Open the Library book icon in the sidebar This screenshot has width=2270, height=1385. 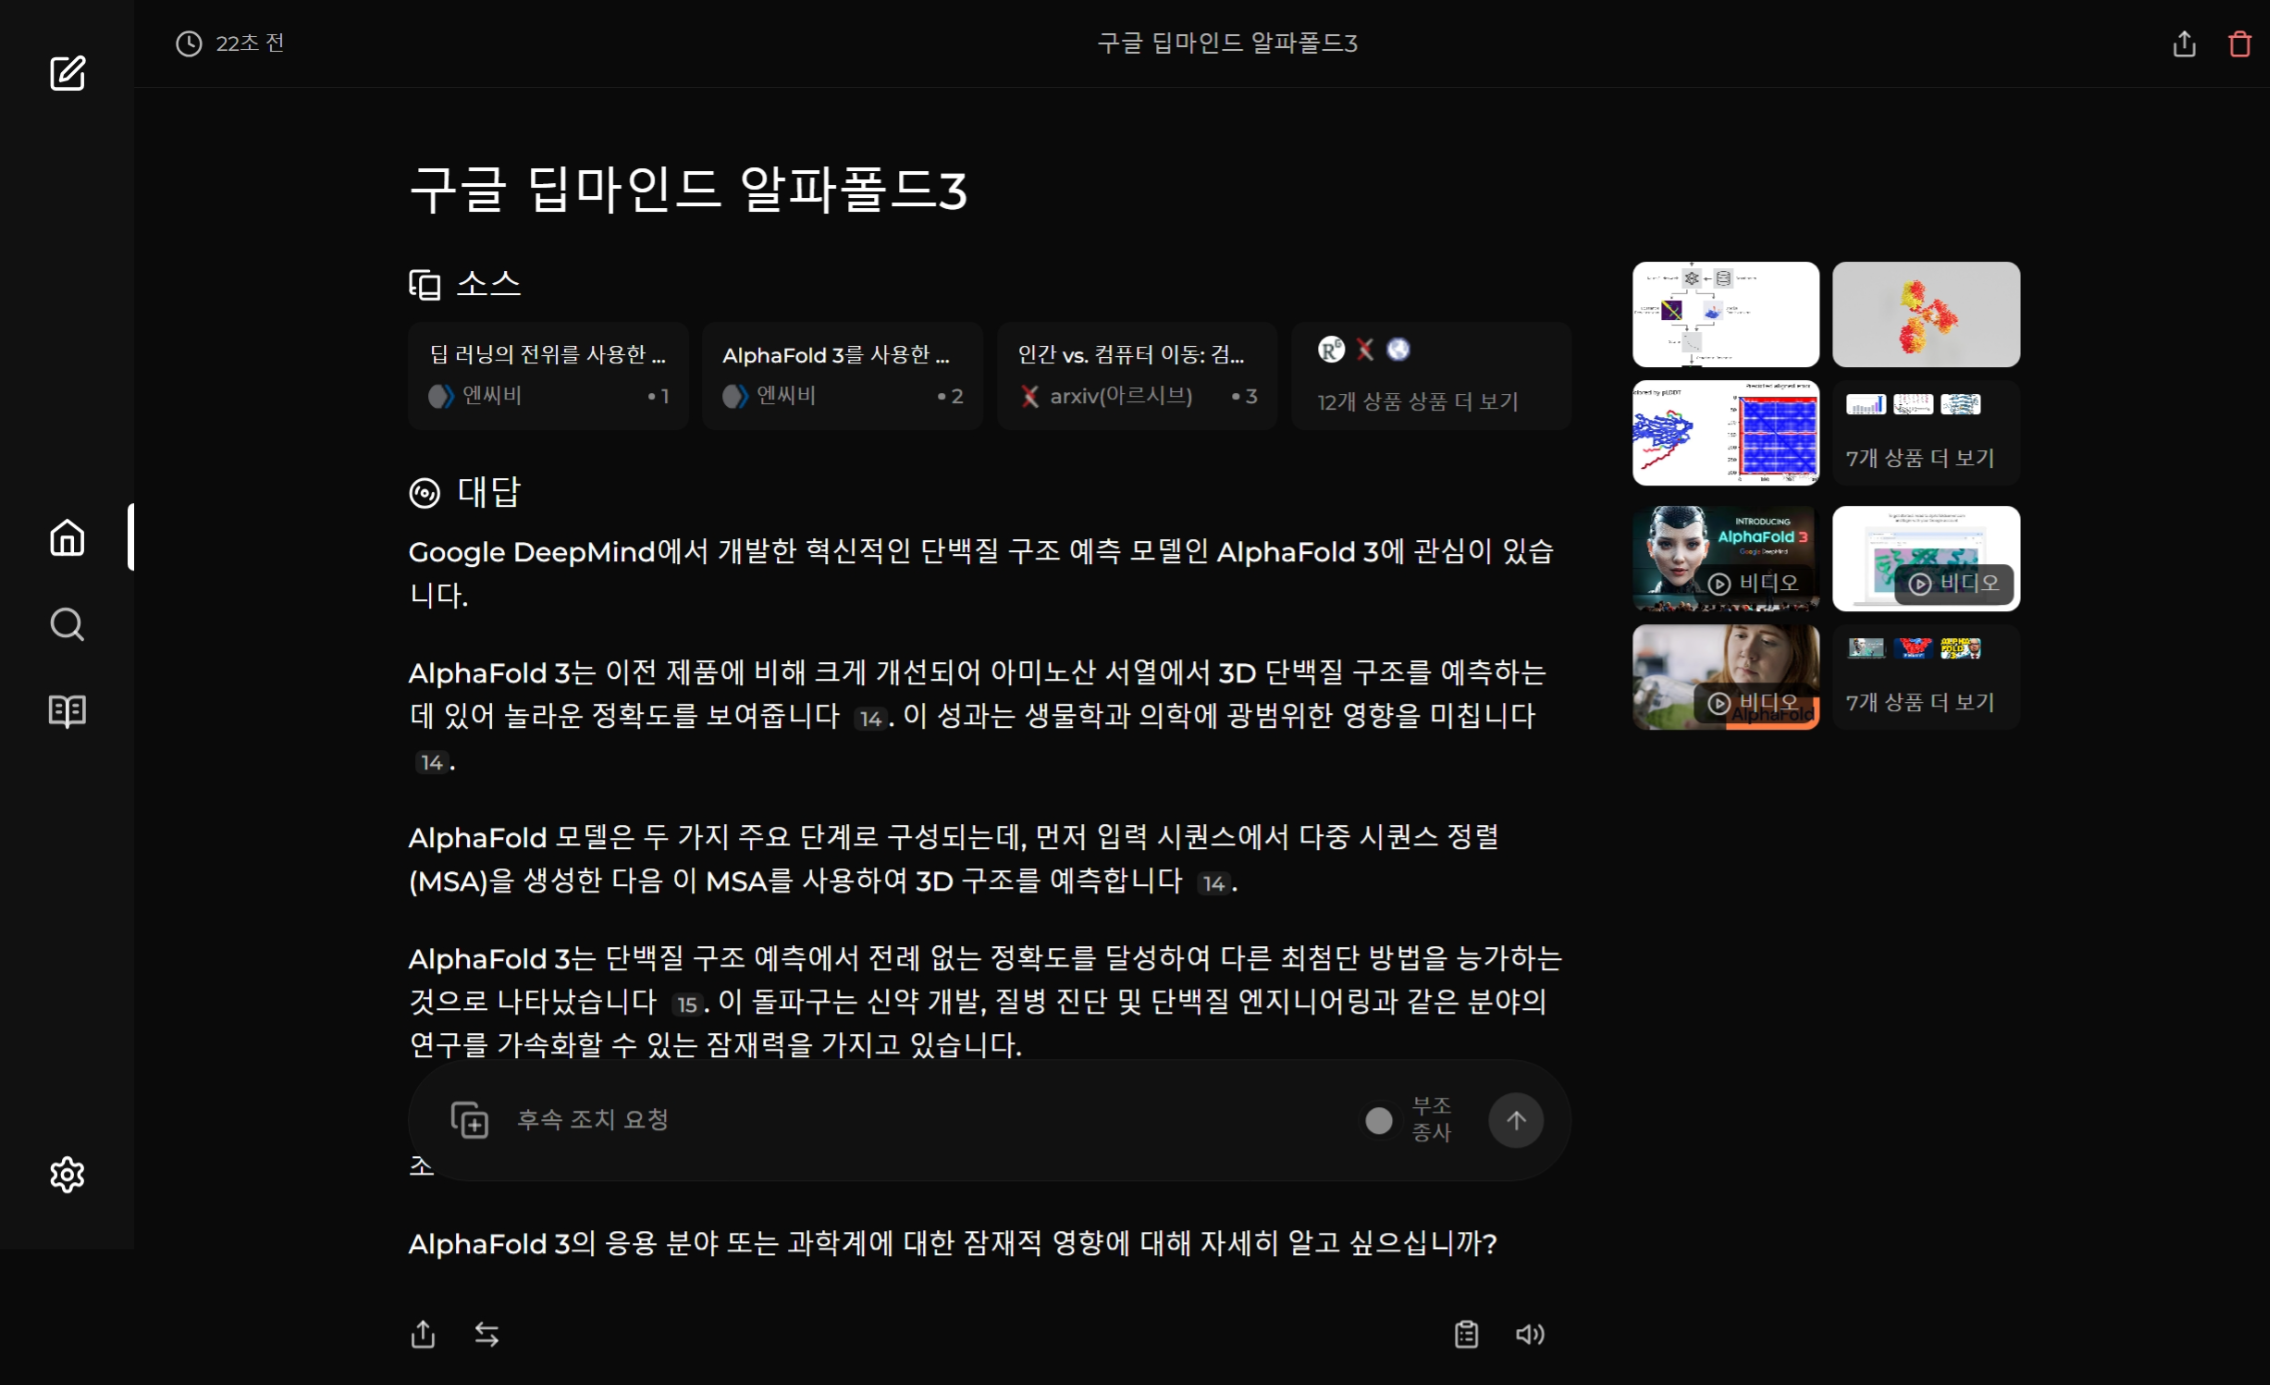point(67,711)
